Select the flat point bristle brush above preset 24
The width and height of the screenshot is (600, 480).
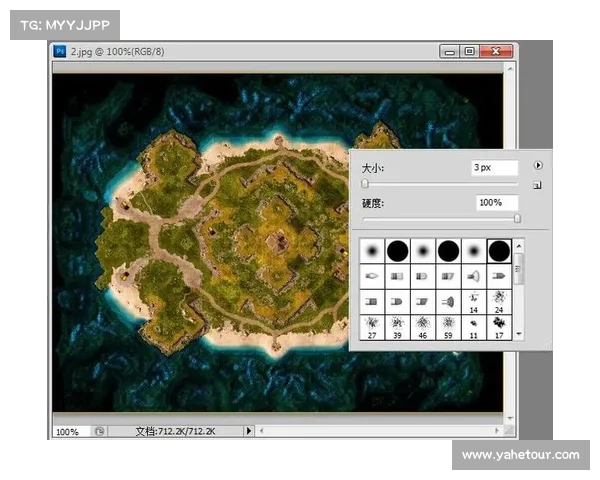(499, 276)
